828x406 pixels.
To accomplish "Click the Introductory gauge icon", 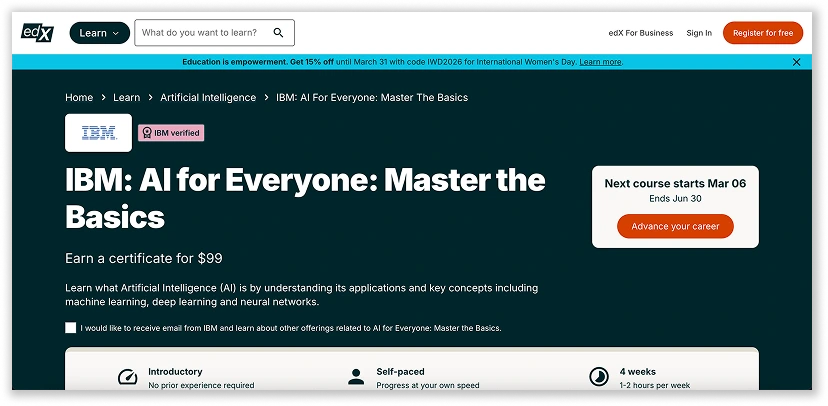I will 127,377.
